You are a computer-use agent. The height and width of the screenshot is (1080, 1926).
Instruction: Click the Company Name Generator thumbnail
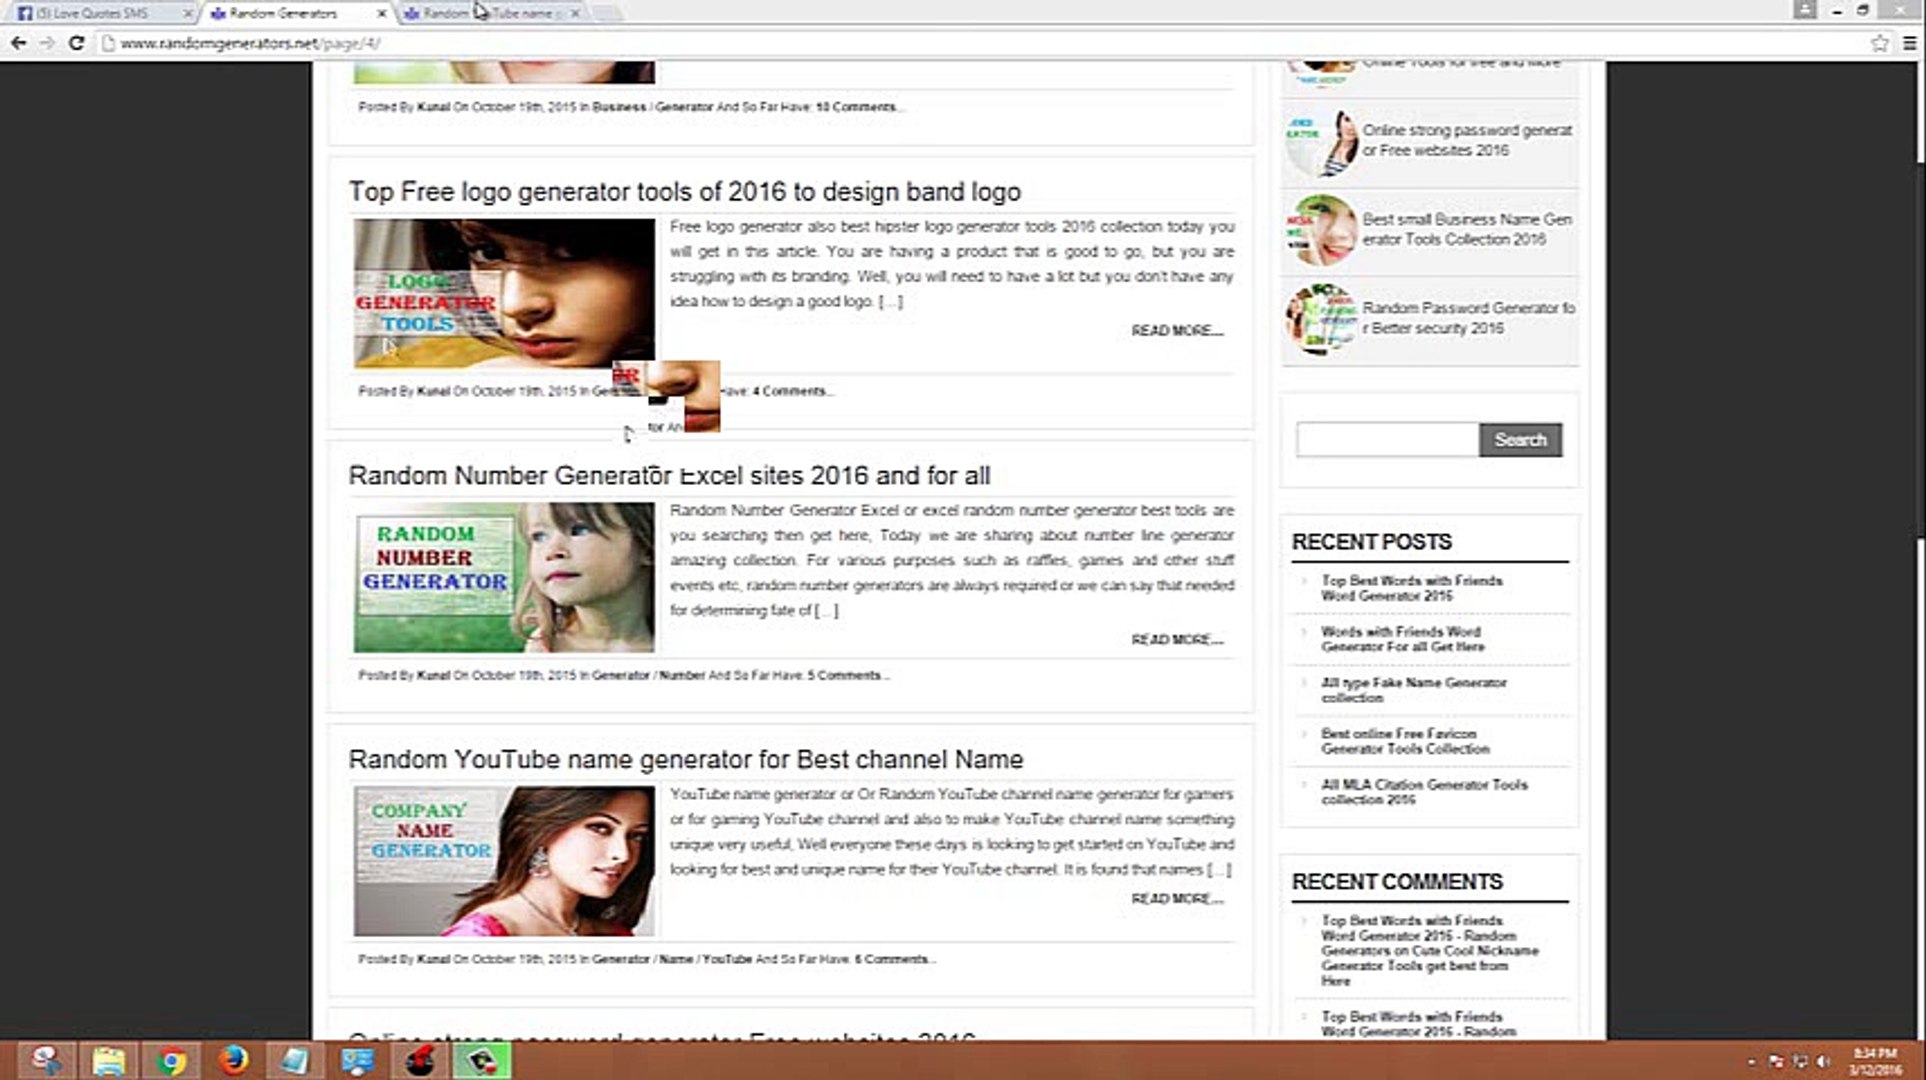coord(504,861)
